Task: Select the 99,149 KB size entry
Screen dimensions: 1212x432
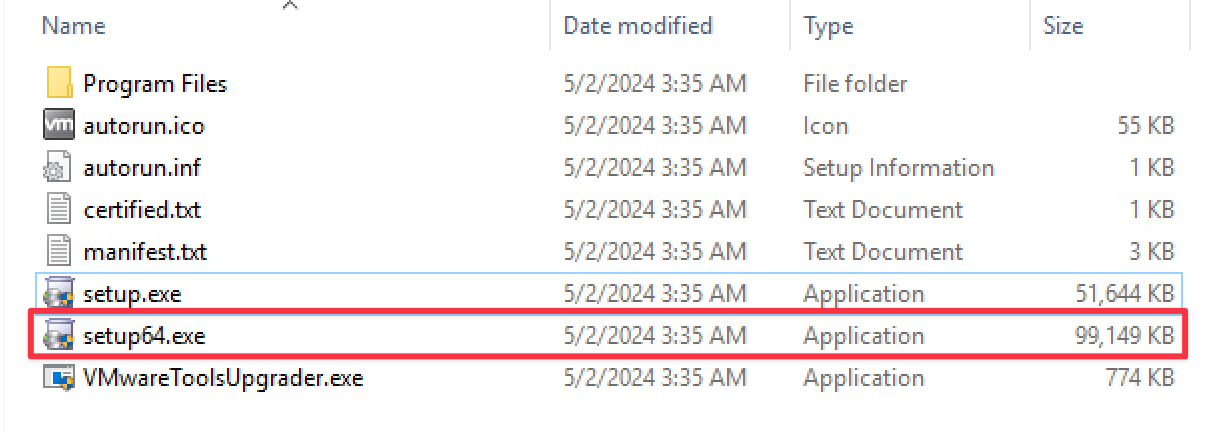Action: 1117,336
